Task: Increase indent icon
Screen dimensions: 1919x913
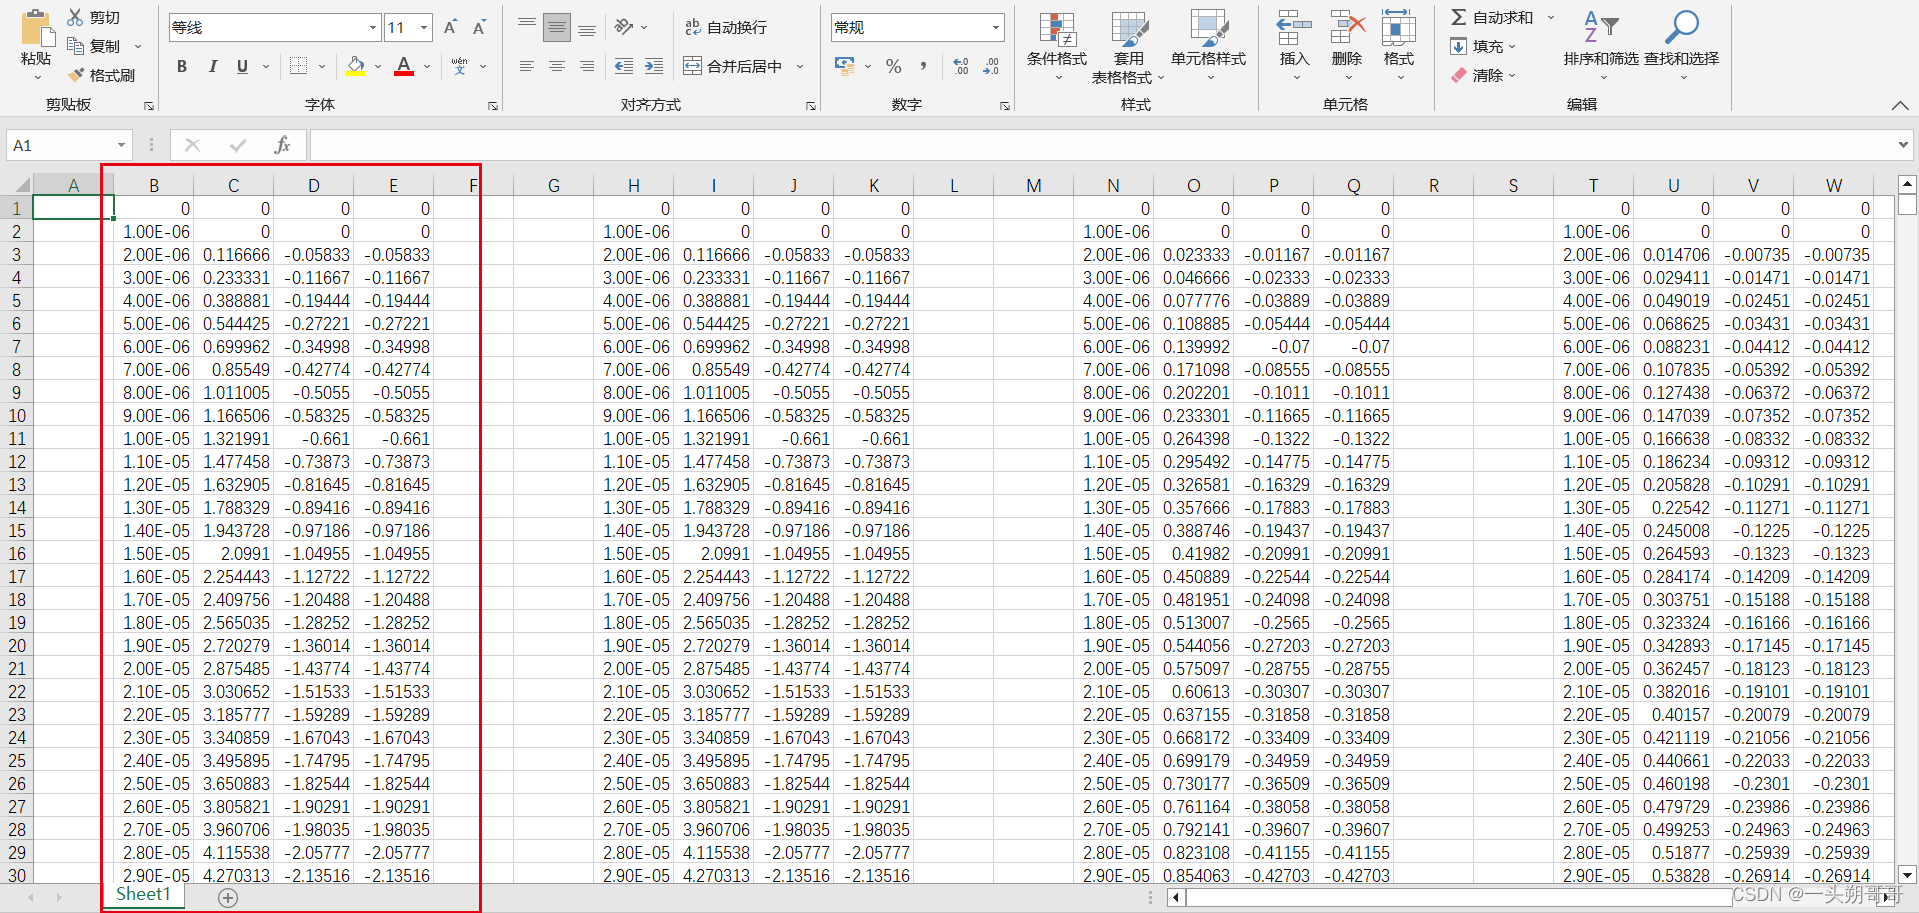Action: (x=654, y=66)
